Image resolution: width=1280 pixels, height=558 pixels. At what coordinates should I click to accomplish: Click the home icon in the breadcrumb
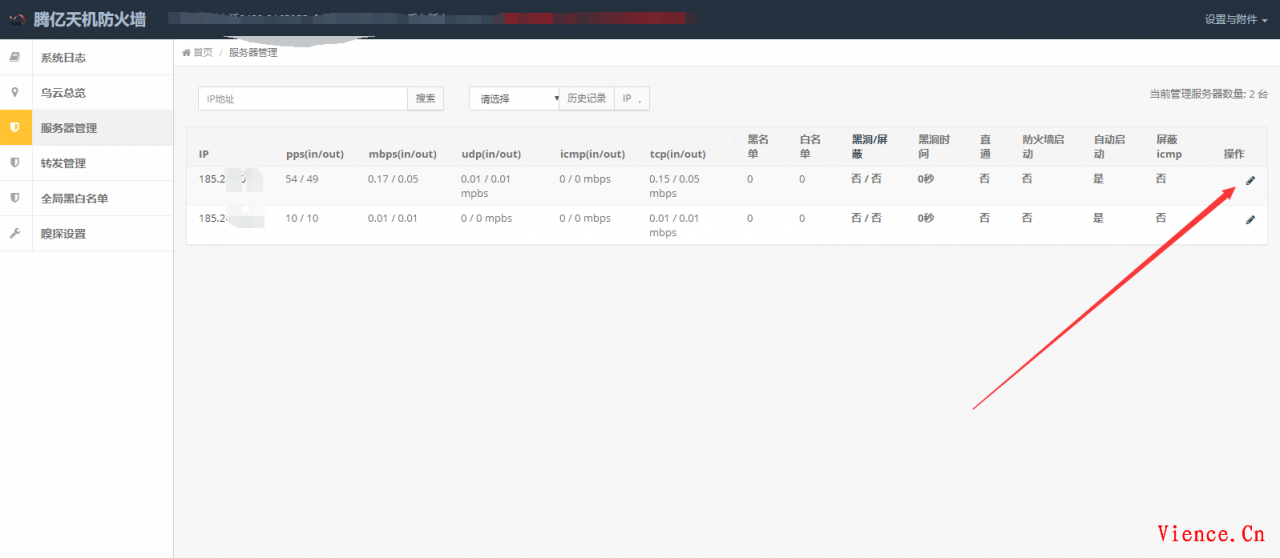tap(186, 53)
